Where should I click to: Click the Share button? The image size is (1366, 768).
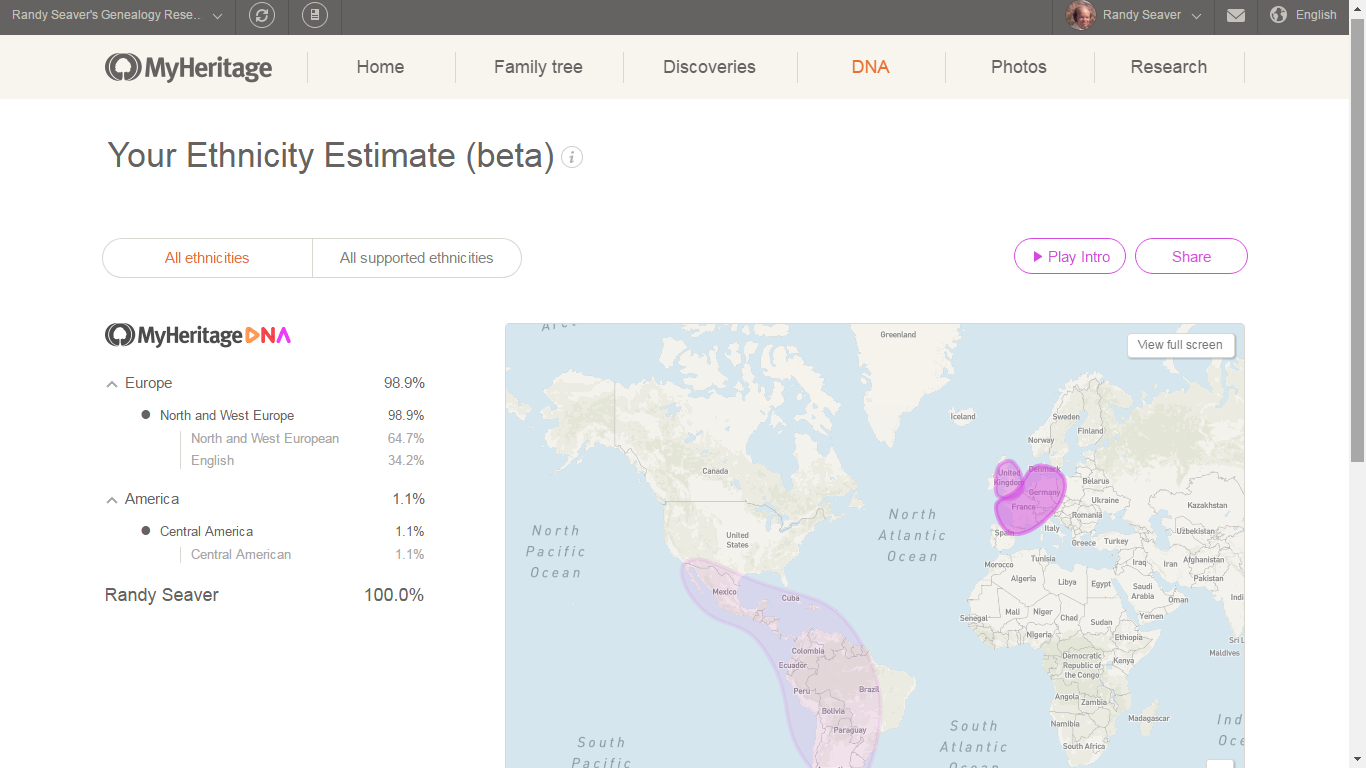1191,257
